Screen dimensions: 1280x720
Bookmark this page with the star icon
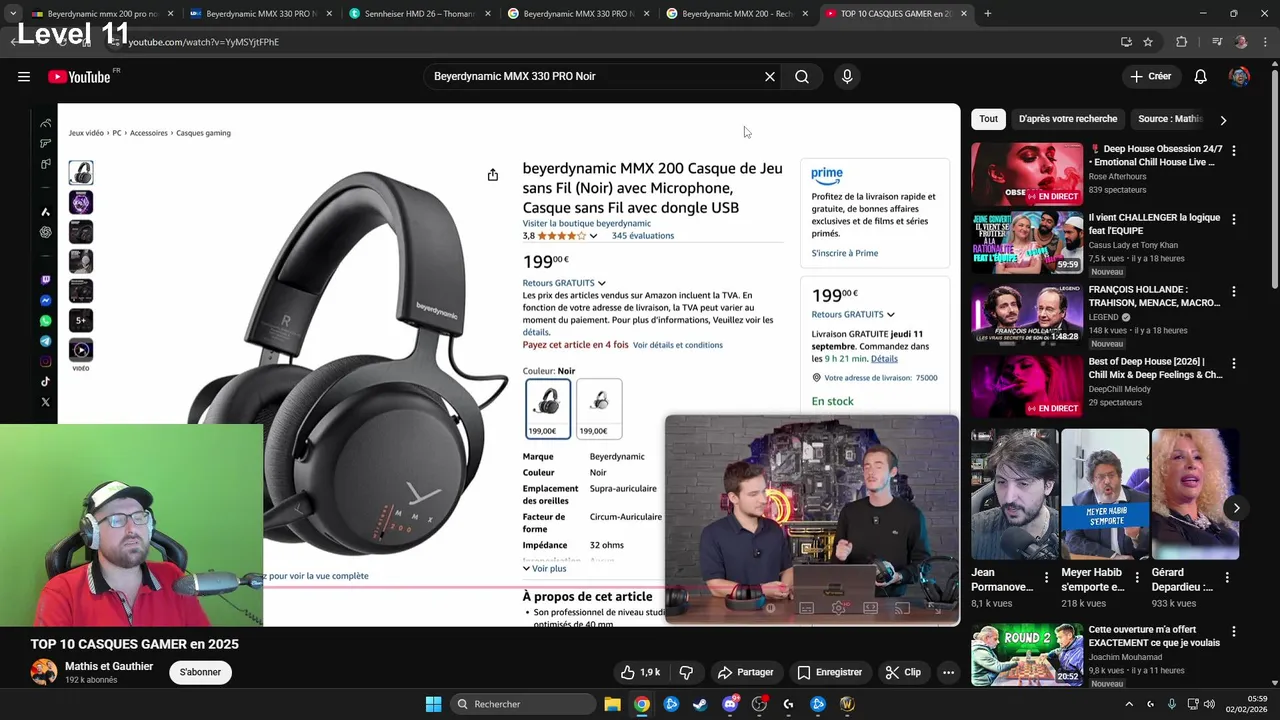pyautogui.click(x=1148, y=42)
